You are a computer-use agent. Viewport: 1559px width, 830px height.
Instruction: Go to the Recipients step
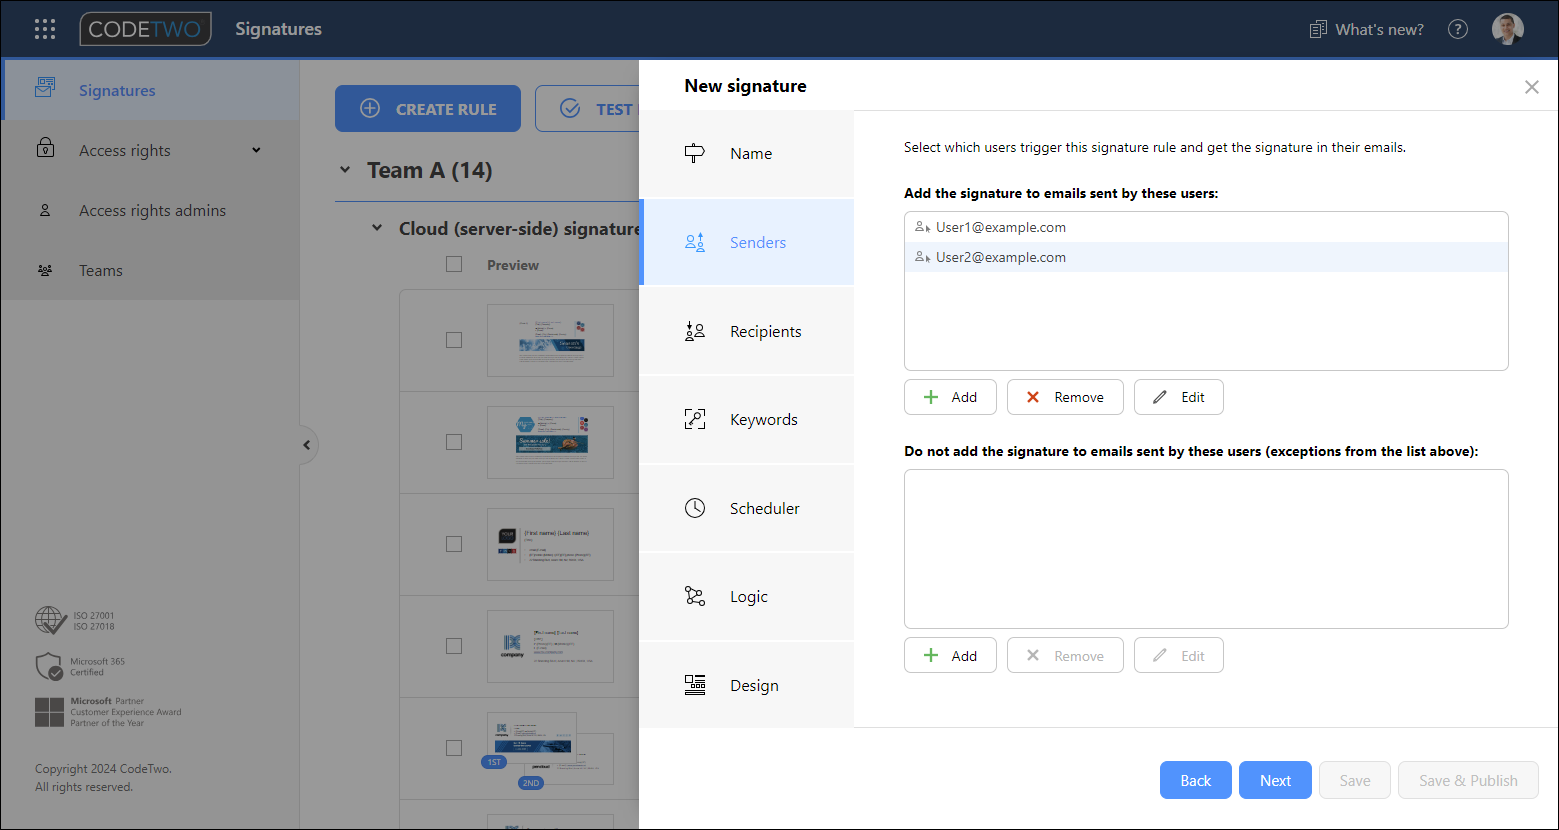click(746, 331)
